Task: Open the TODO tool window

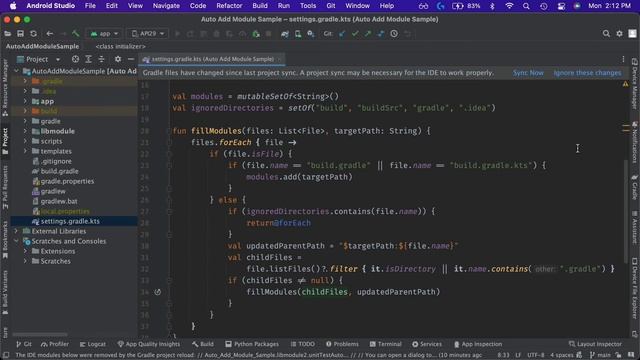Action: pos(302,344)
